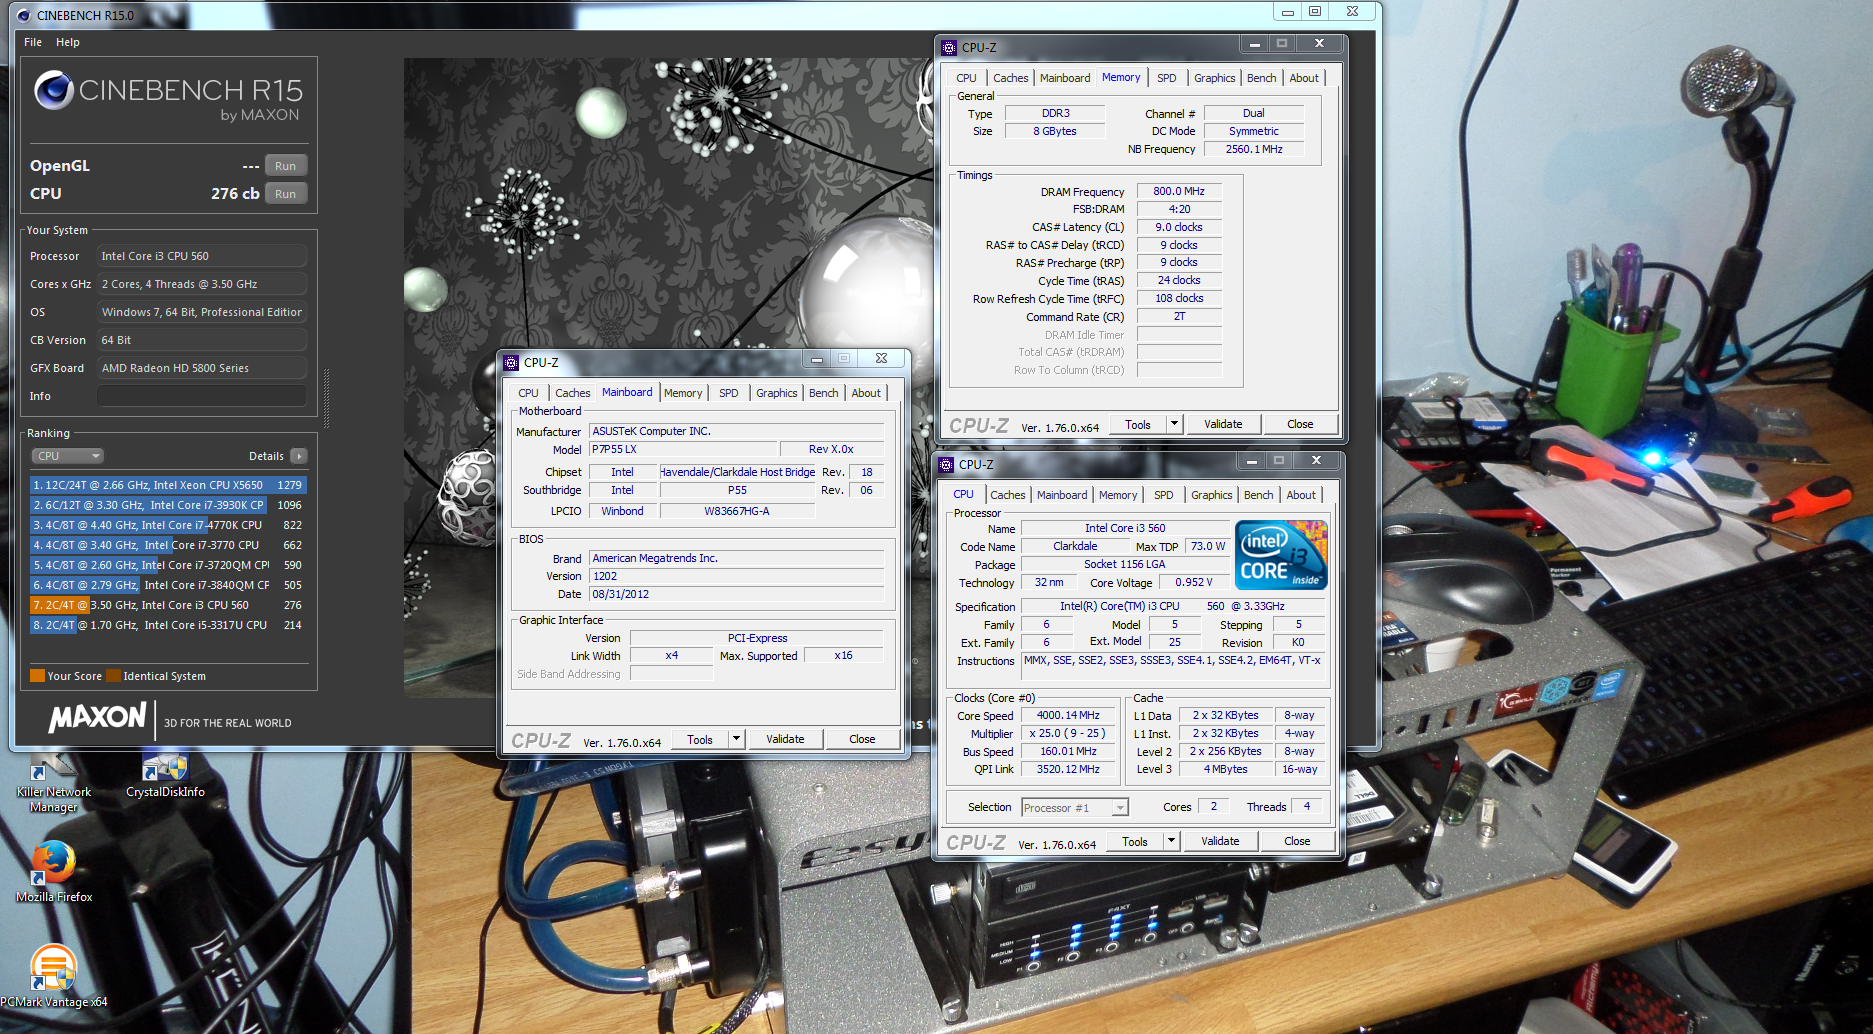
Task: Switch to Caches tab in Memory CPU-Z window
Action: point(1010,78)
